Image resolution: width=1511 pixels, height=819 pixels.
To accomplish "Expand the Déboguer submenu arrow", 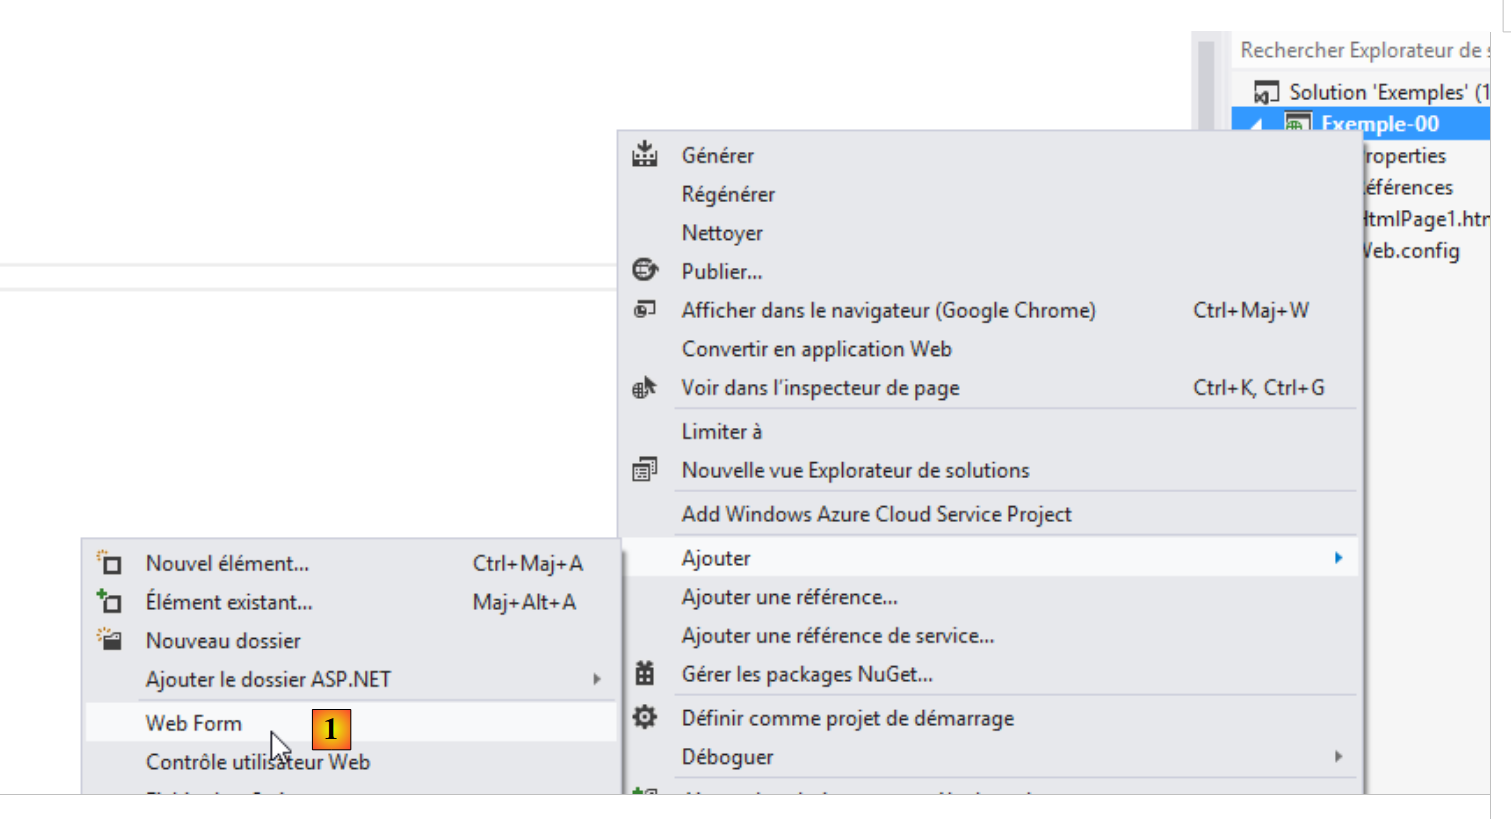I will [x=1338, y=756].
